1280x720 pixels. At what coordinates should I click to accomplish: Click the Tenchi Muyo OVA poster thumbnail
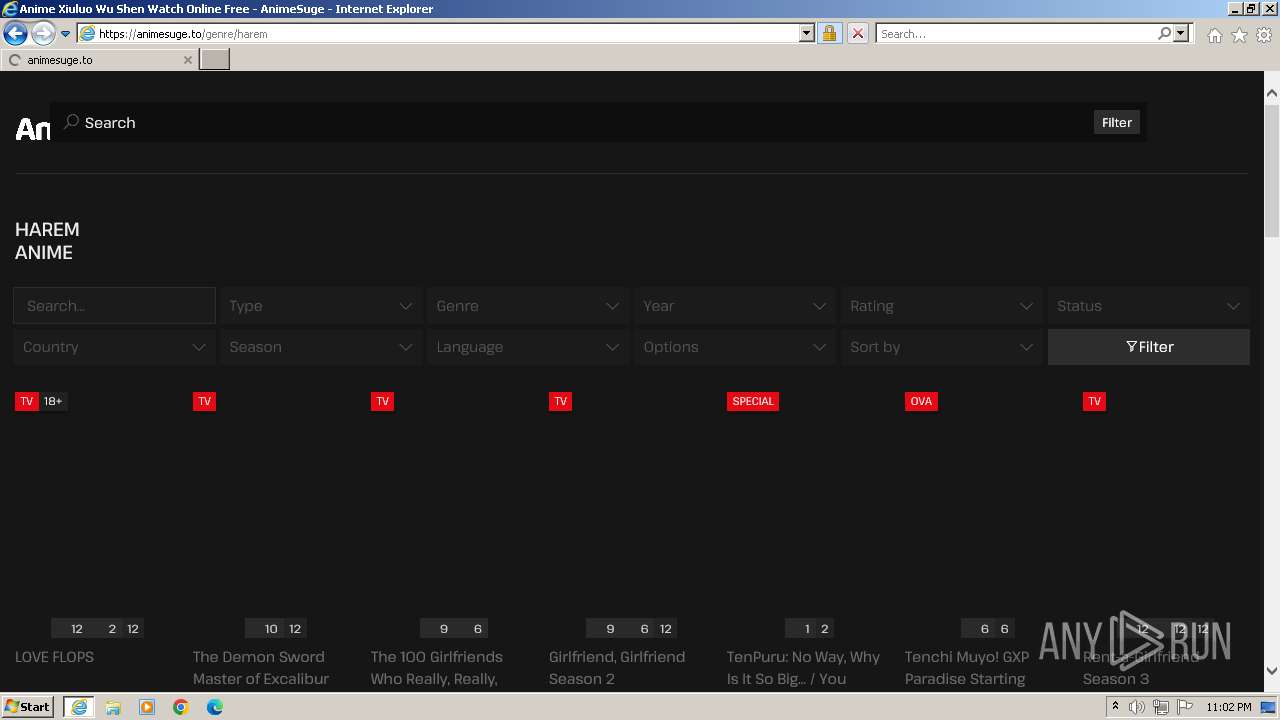coord(988,515)
